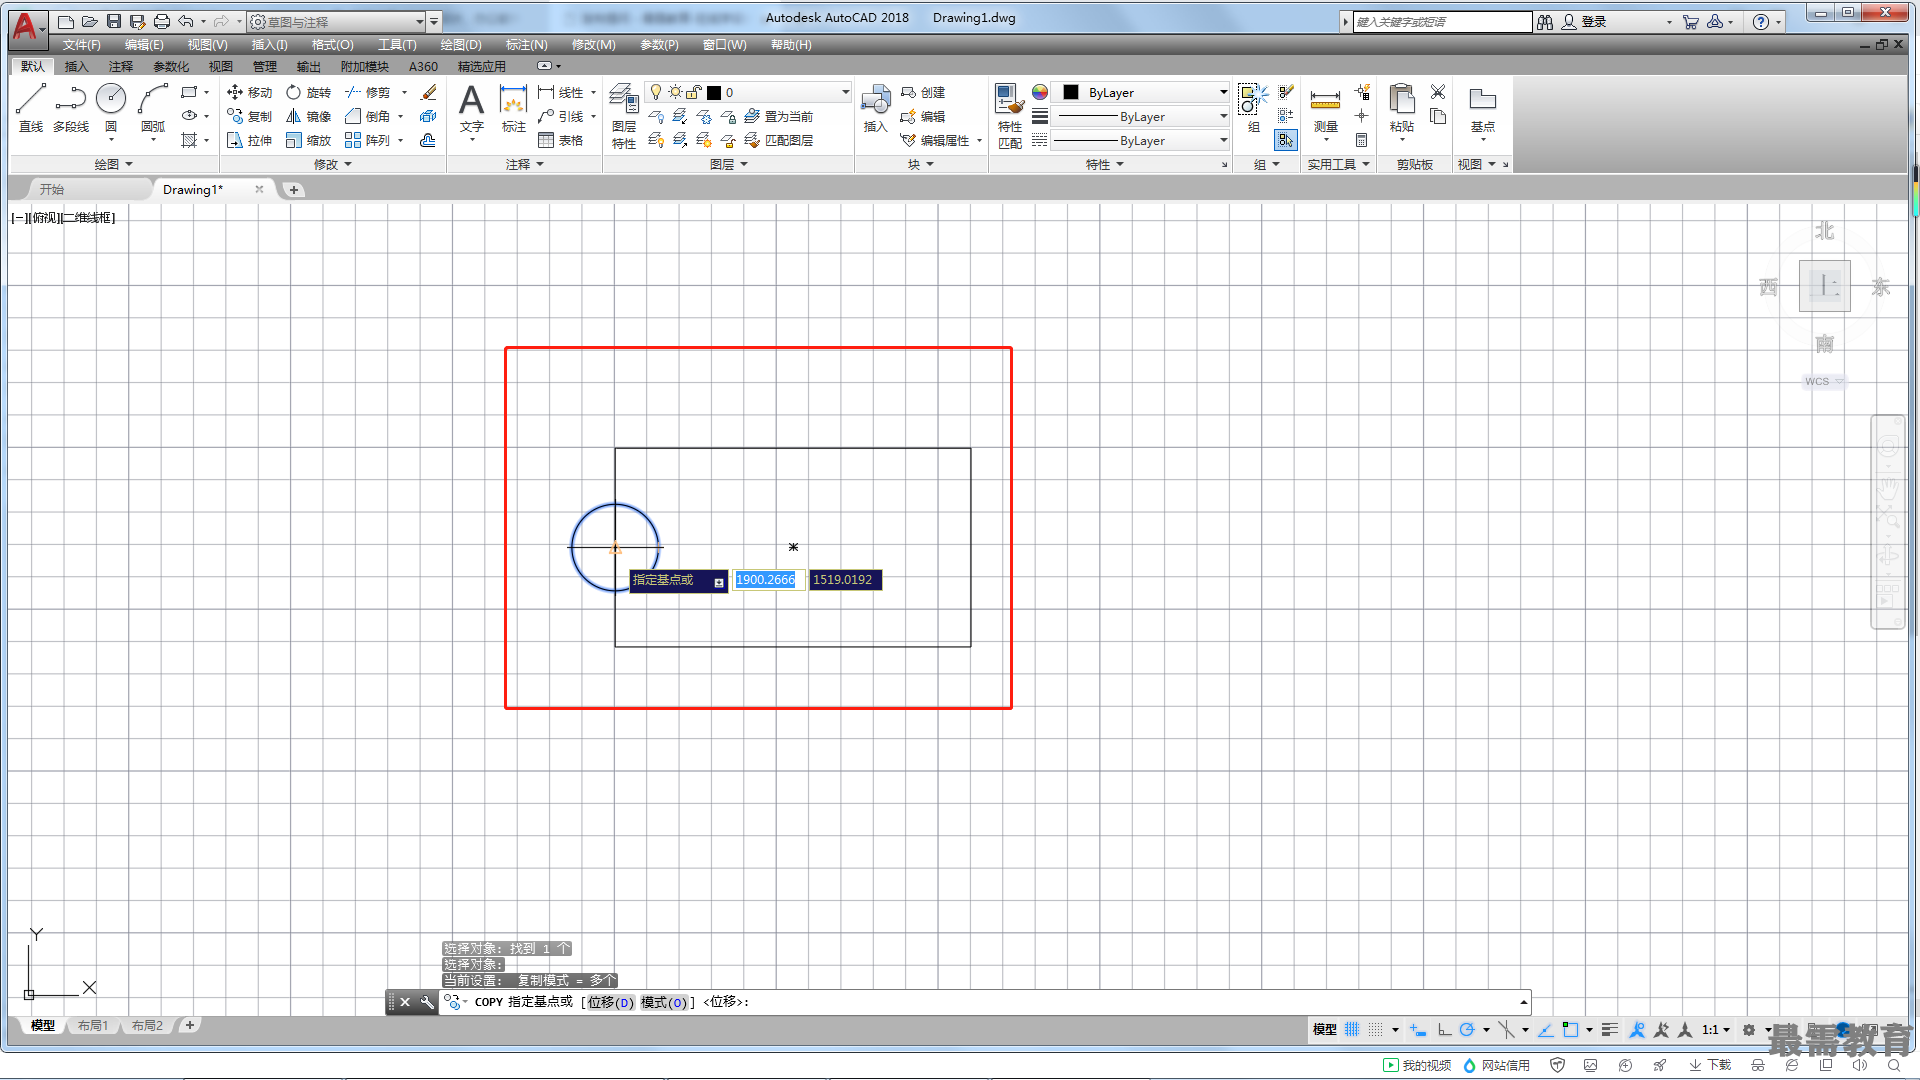Viewport: 1920px width, 1080px height.
Task: Open the 标注(N) menu
Action: (526, 45)
